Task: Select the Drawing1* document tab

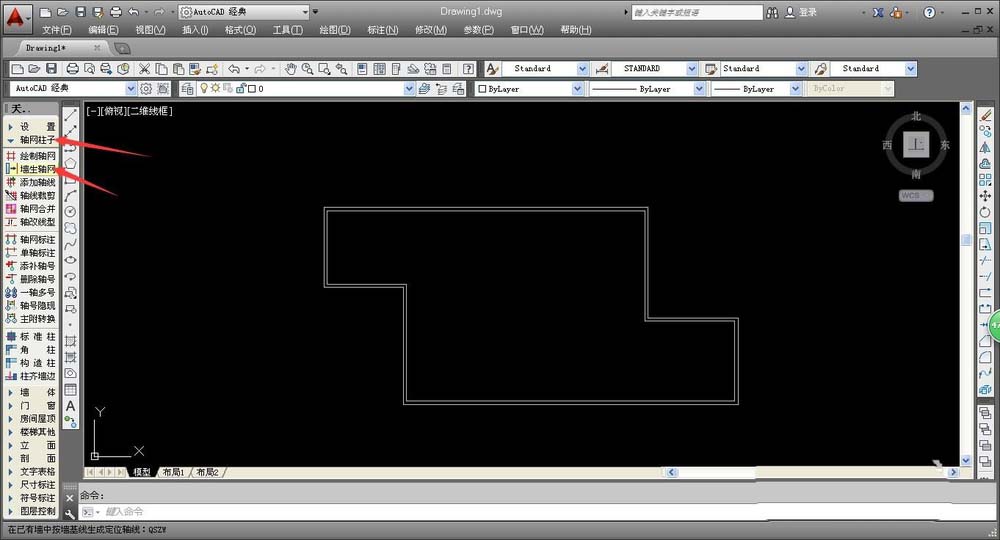Action: tap(46, 48)
